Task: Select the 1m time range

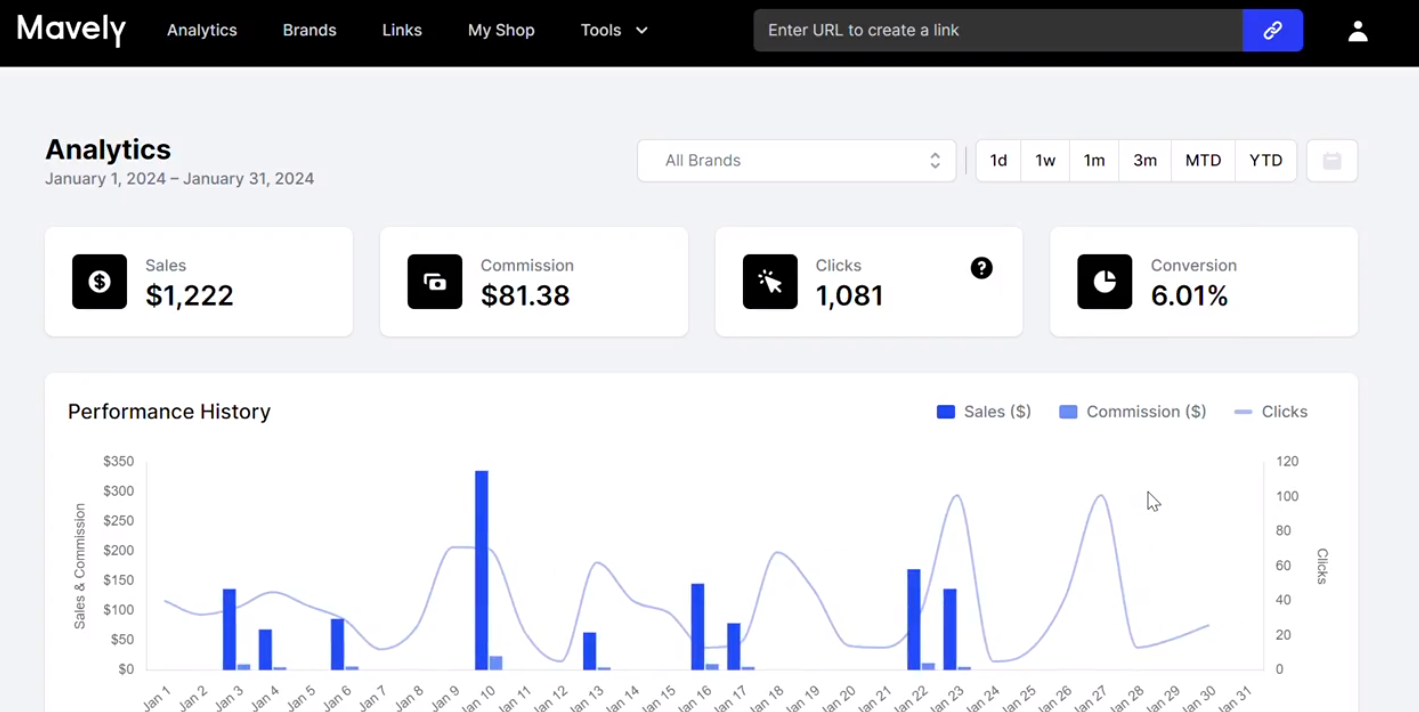Action: point(1094,160)
